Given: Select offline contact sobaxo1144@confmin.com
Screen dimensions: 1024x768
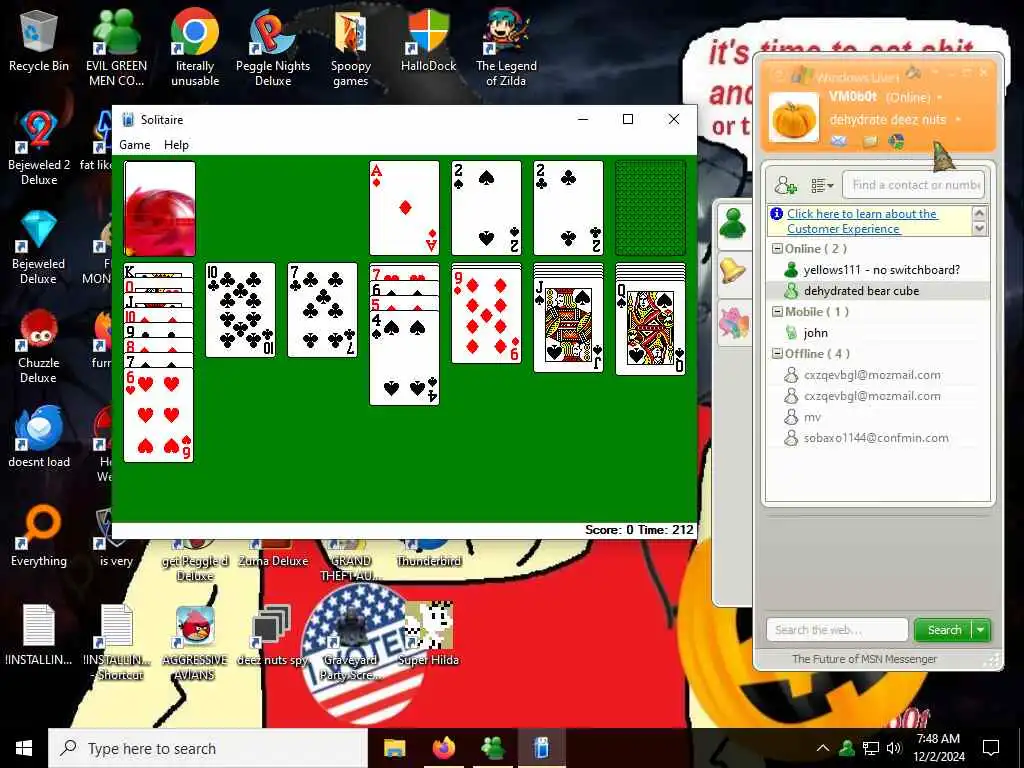Looking at the screenshot, I should [x=878, y=438].
